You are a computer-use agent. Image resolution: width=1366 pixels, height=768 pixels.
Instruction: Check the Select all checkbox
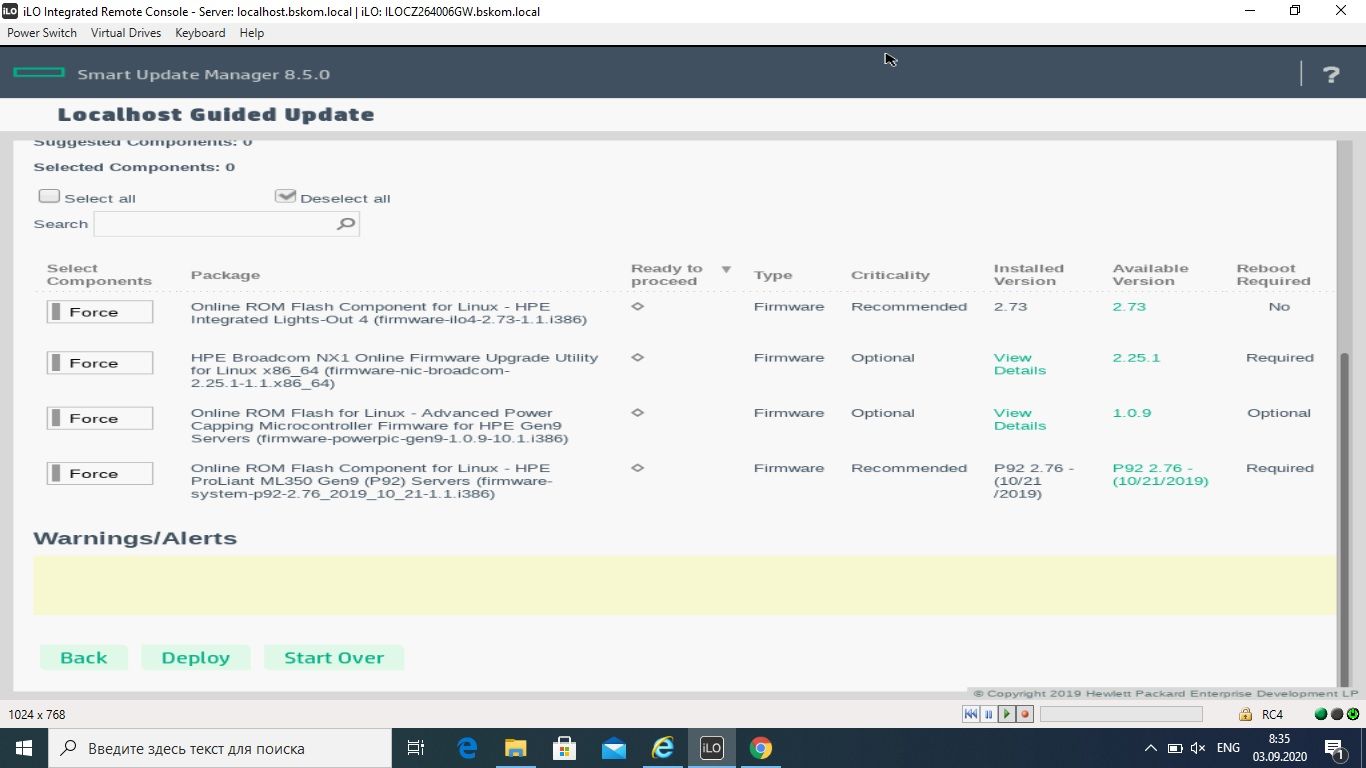[49, 196]
